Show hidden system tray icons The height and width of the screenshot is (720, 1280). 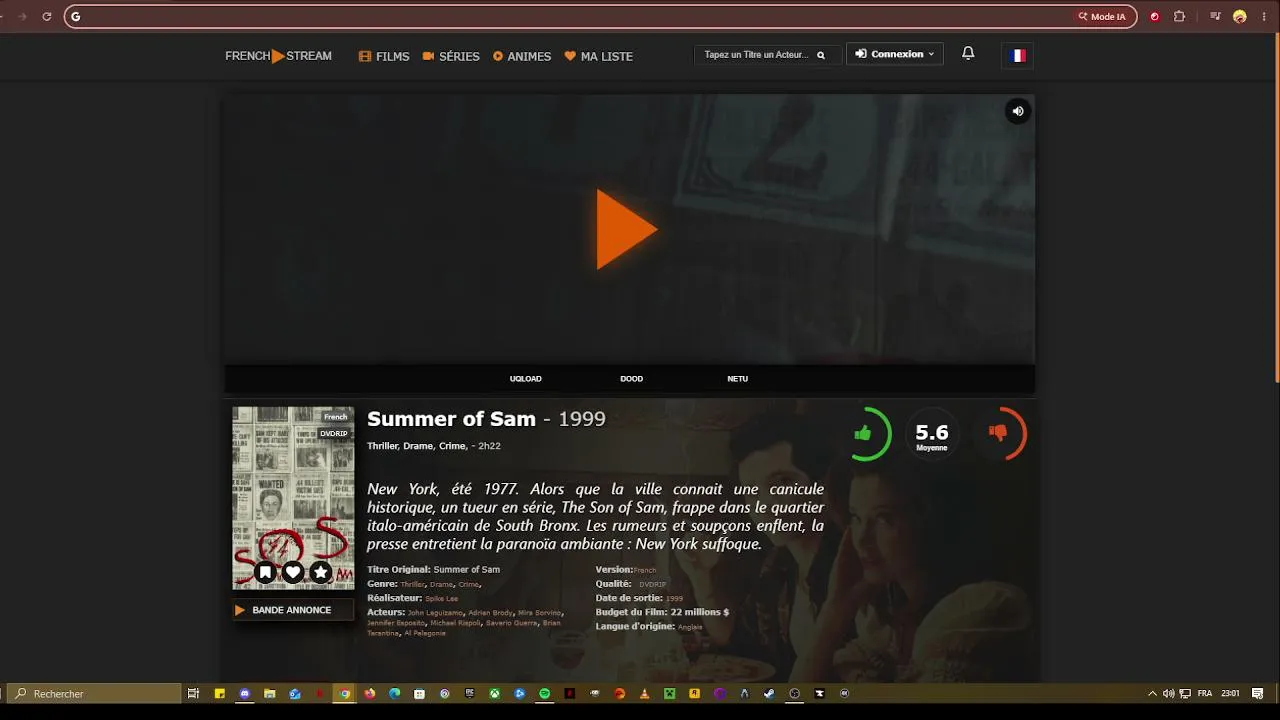click(1153, 693)
